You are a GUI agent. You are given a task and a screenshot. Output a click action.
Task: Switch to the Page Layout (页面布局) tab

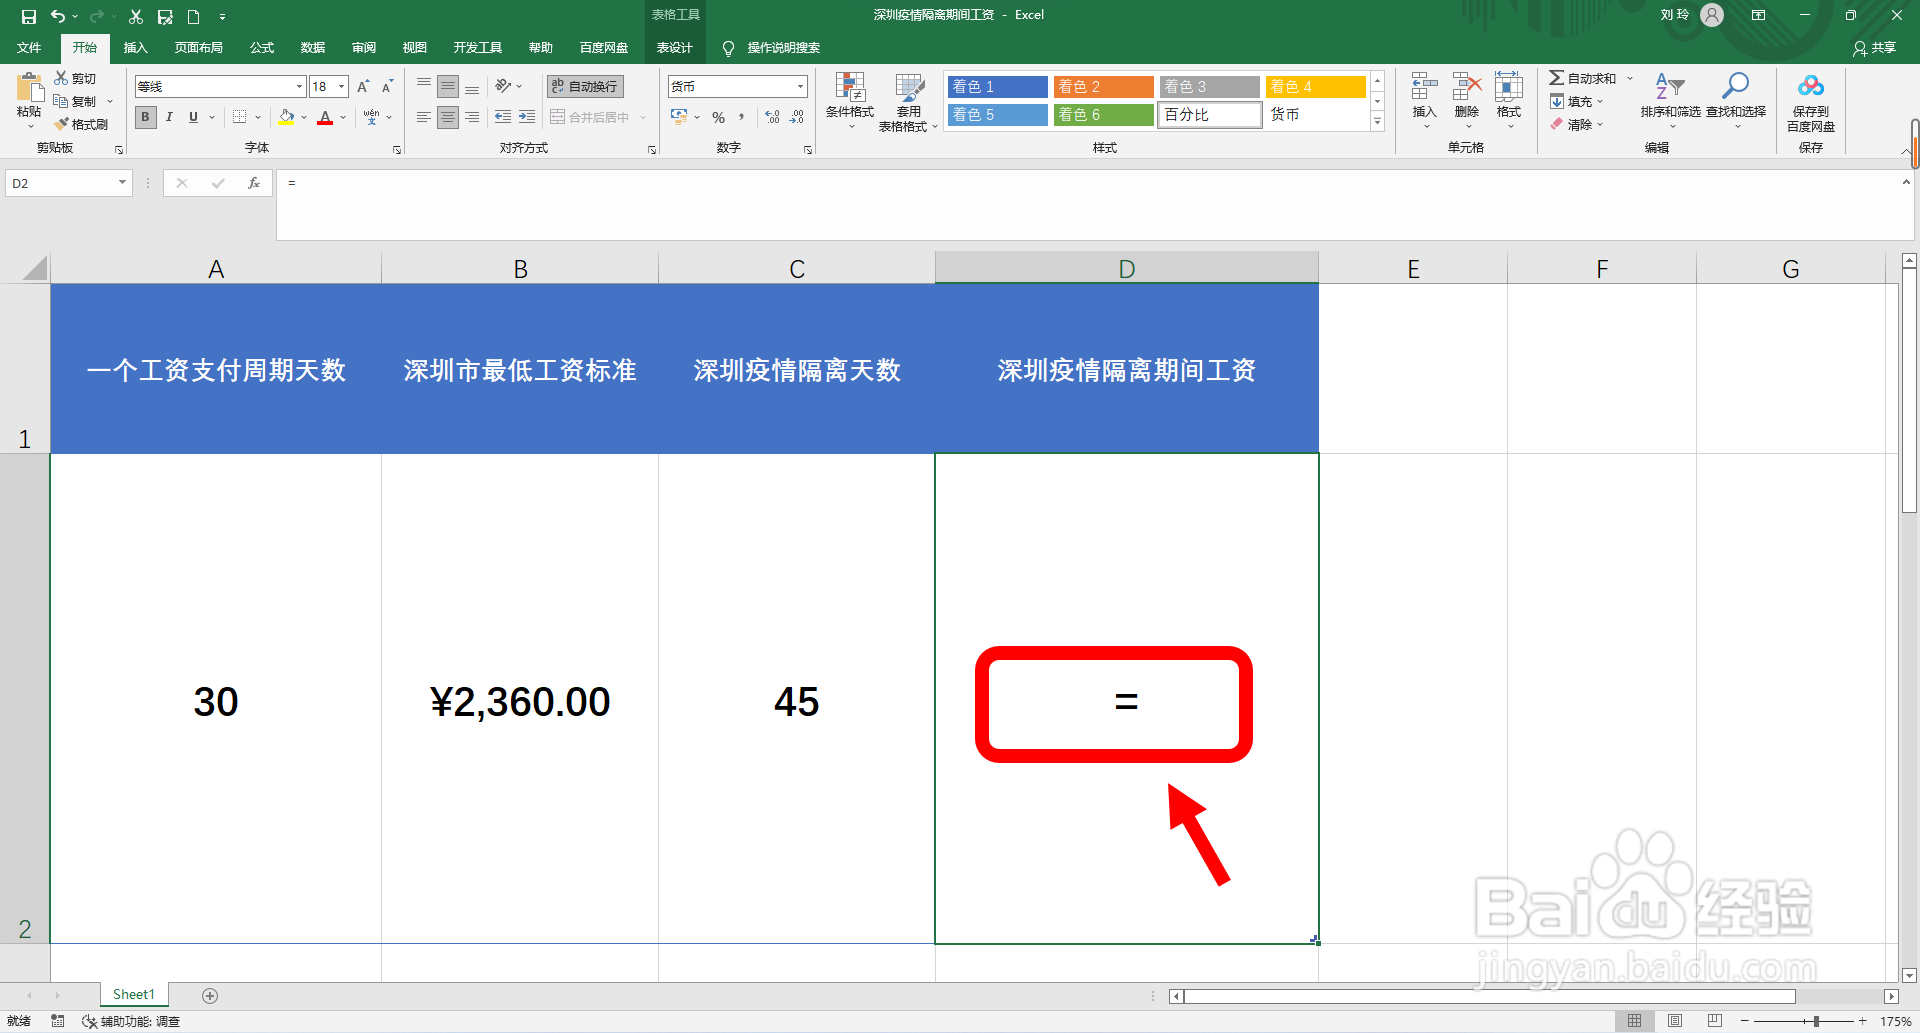pyautogui.click(x=198, y=48)
